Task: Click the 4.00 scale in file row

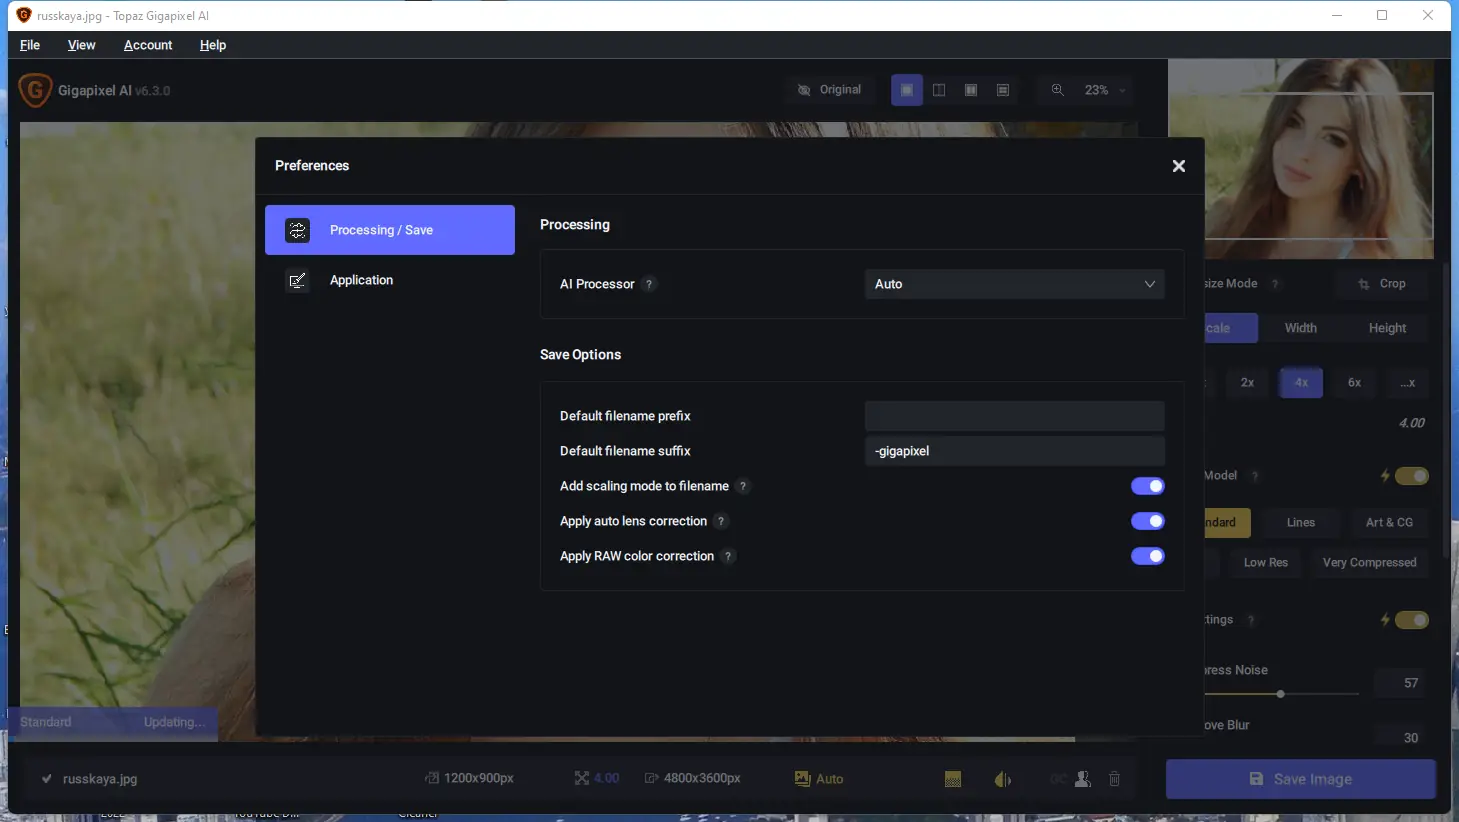Action: click(x=607, y=778)
